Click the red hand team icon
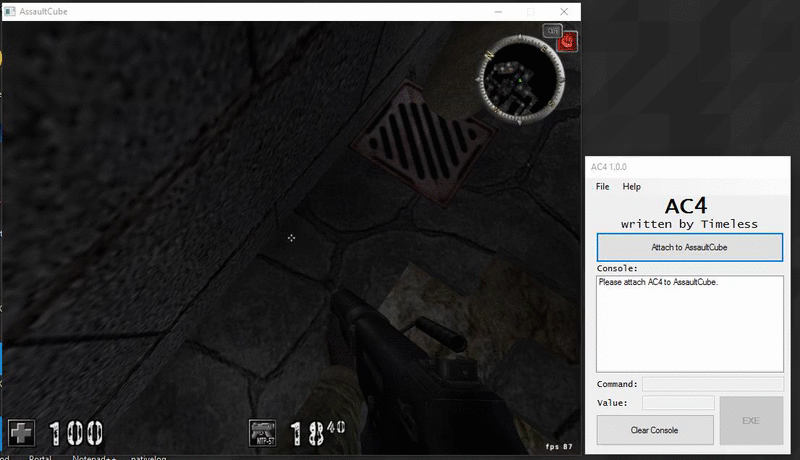The height and width of the screenshot is (460, 800). [567, 42]
